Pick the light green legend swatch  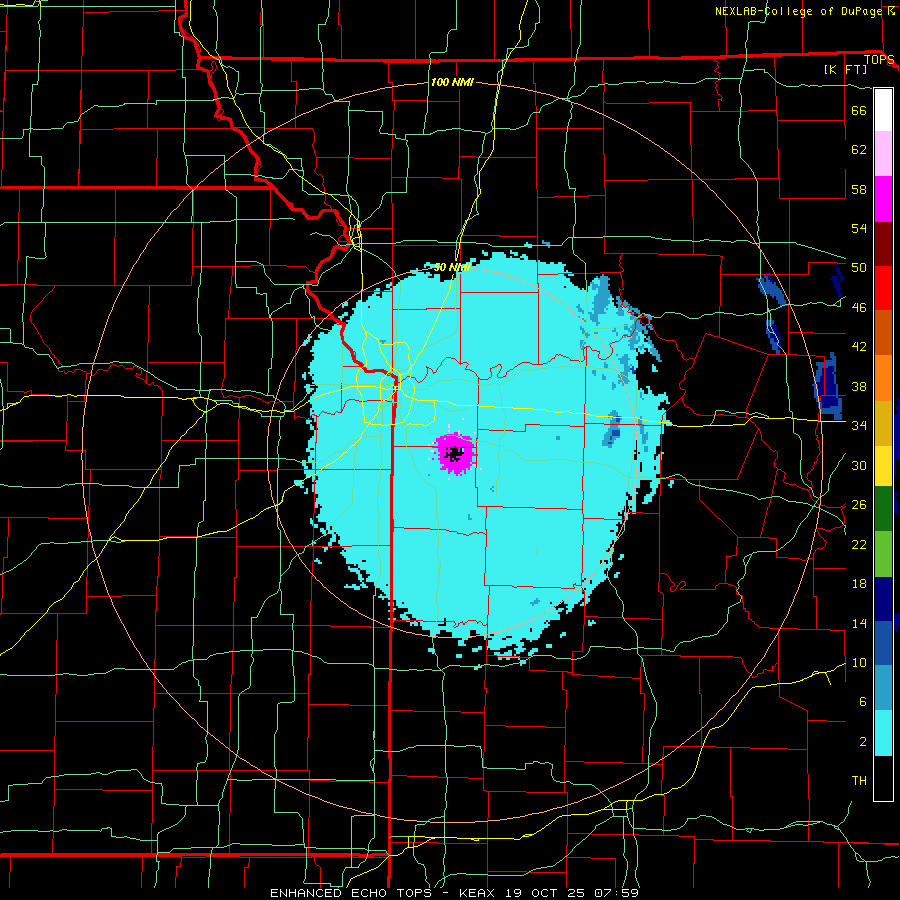(883, 553)
